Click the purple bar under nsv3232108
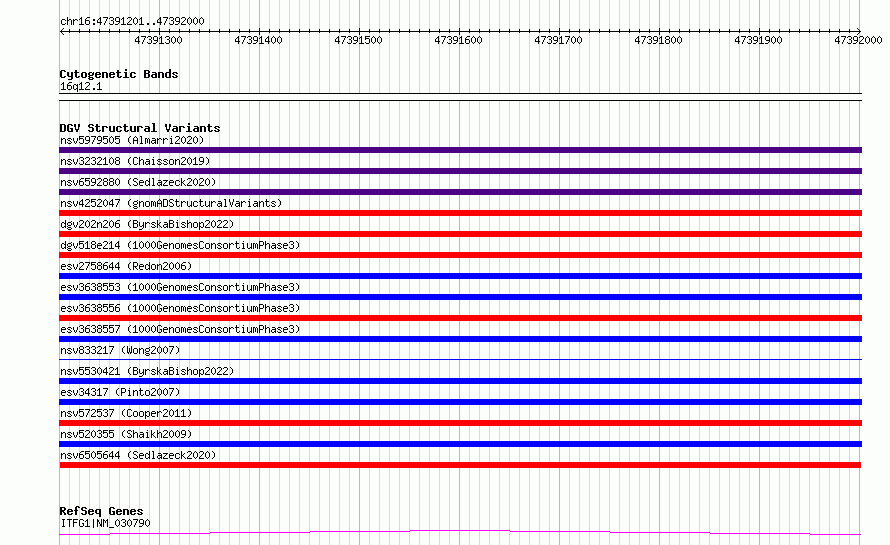The height and width of the screenshot is (545, 890). (x=460, y=171)
